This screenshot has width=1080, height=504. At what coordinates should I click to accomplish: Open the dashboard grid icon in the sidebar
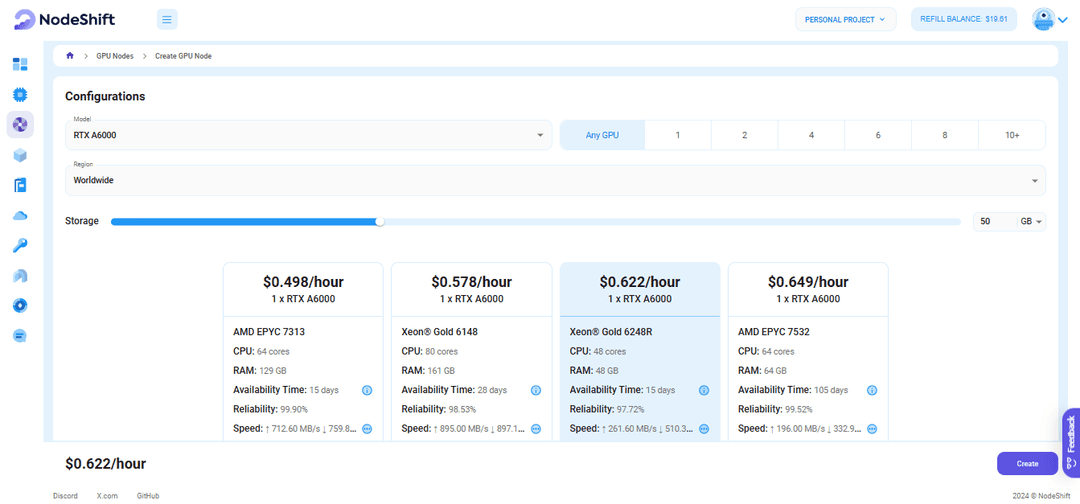click(x=20, y=64)
